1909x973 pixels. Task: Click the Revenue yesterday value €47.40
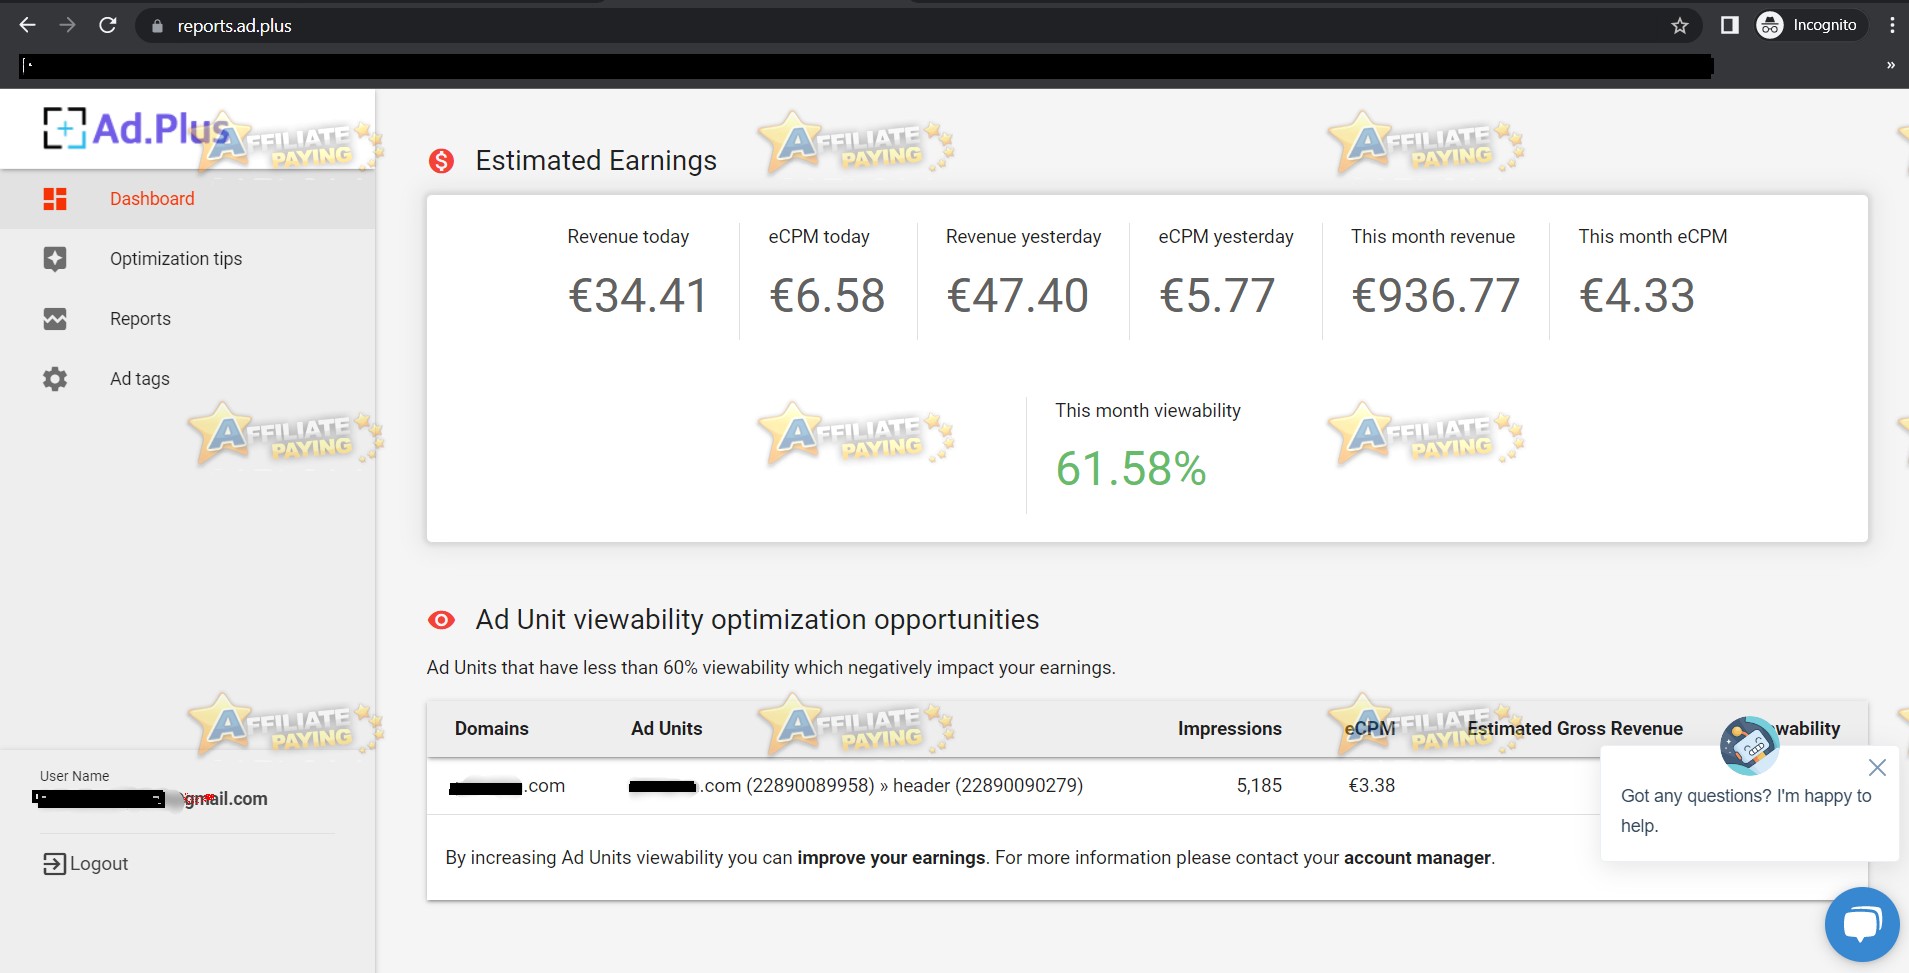pyautogui.click(x=1018, y=296)
